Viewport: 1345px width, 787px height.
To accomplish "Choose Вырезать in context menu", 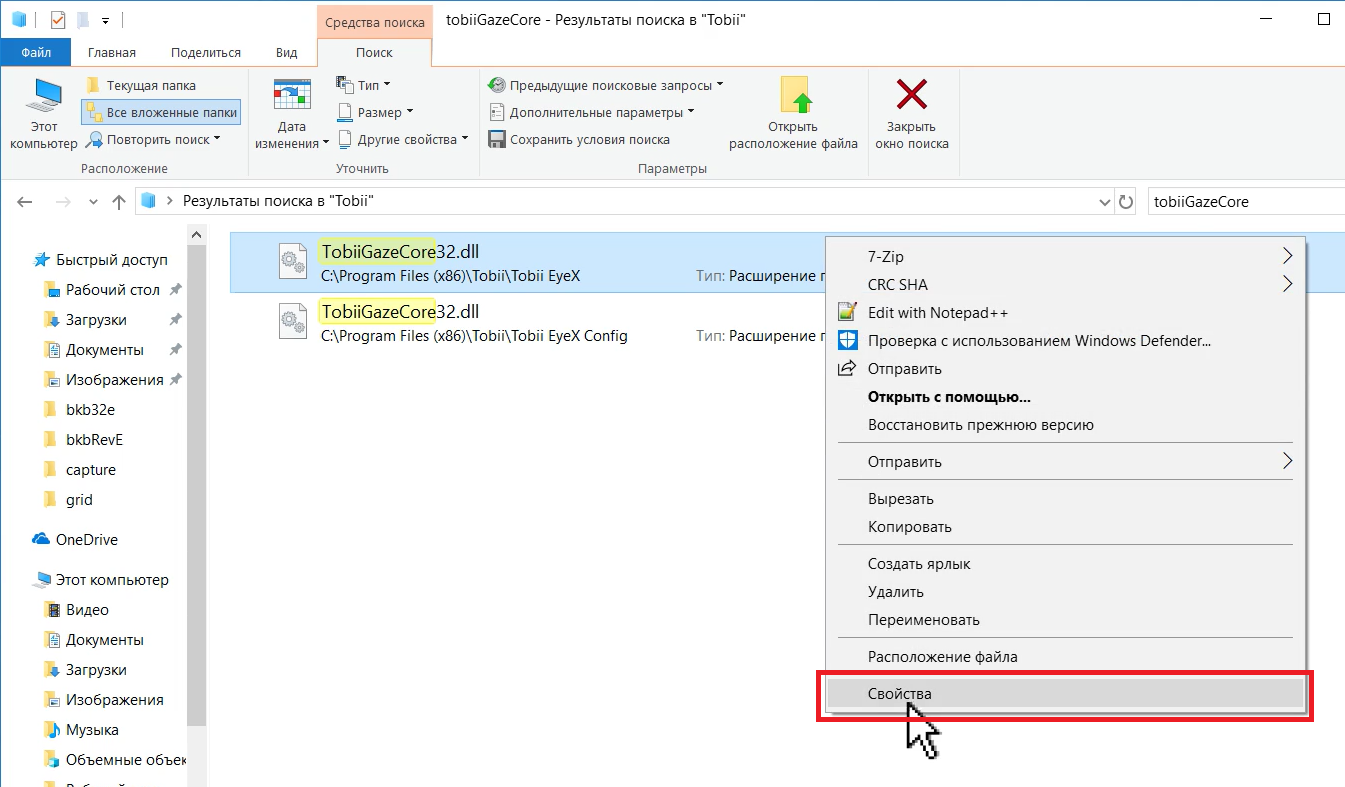I will [x=1067, y=499].
